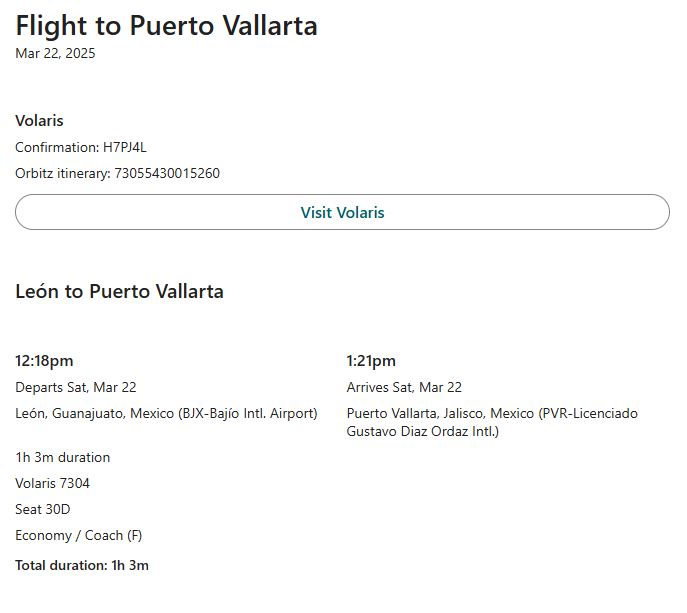Image resolution: width=687 pixels, height=613 pixels.
Task: Click the bold Total duration line
Action: pos(82,565)
